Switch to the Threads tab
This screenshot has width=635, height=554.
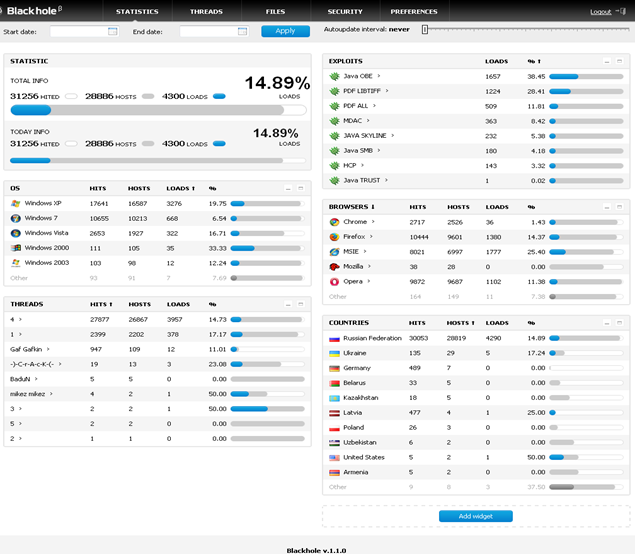click(x=206, y=12)
